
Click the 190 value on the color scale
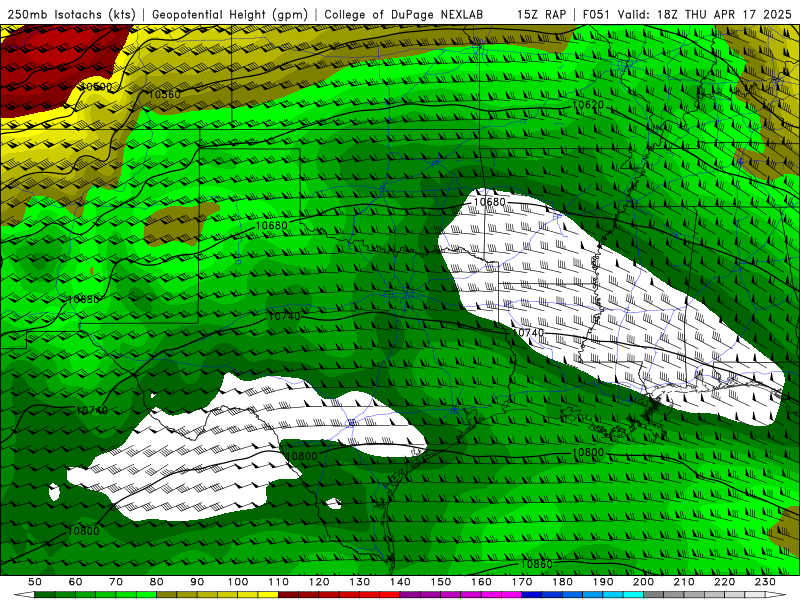point(603,582)
